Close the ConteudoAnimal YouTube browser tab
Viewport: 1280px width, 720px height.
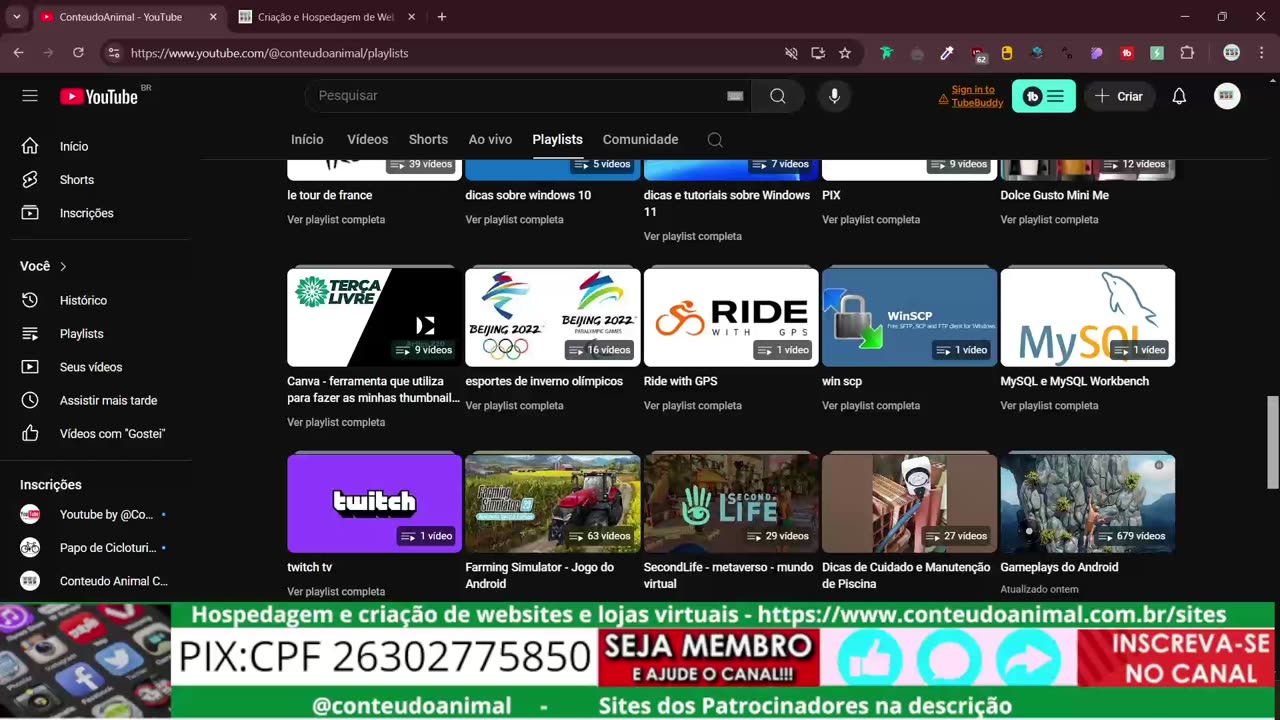pos(213,17)
